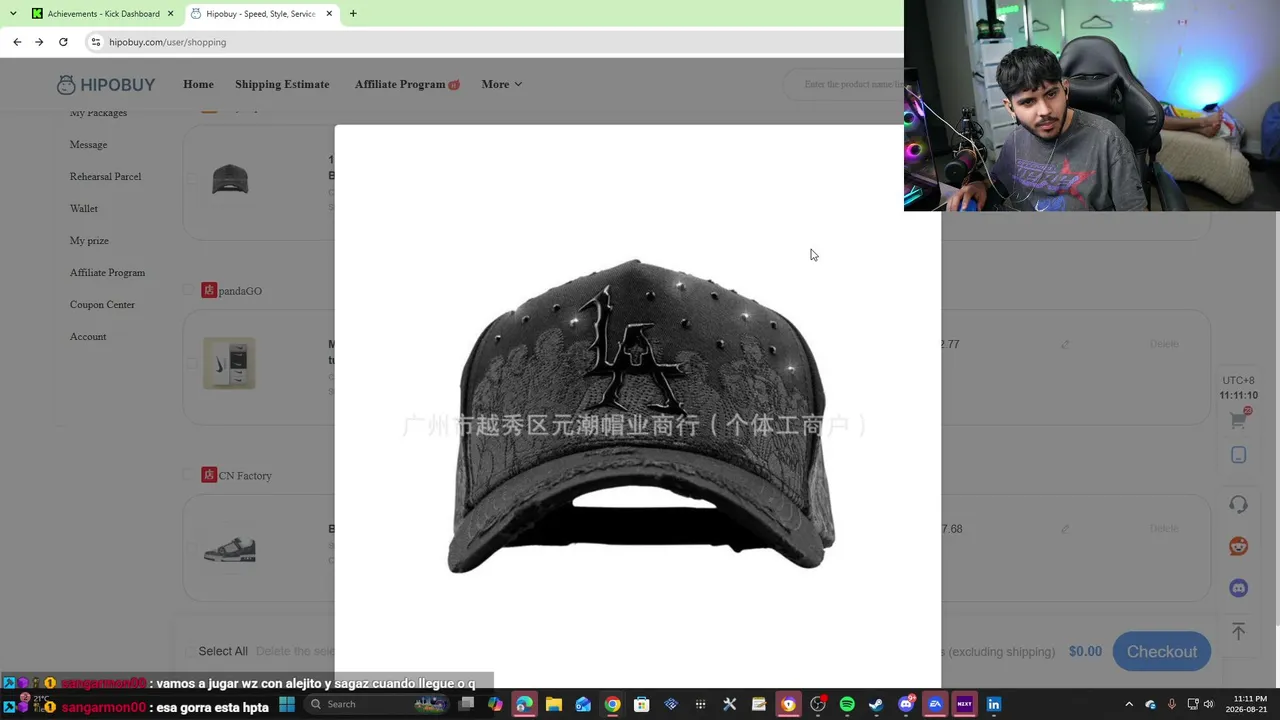Open Steam from taskbar

coord(876,704)
